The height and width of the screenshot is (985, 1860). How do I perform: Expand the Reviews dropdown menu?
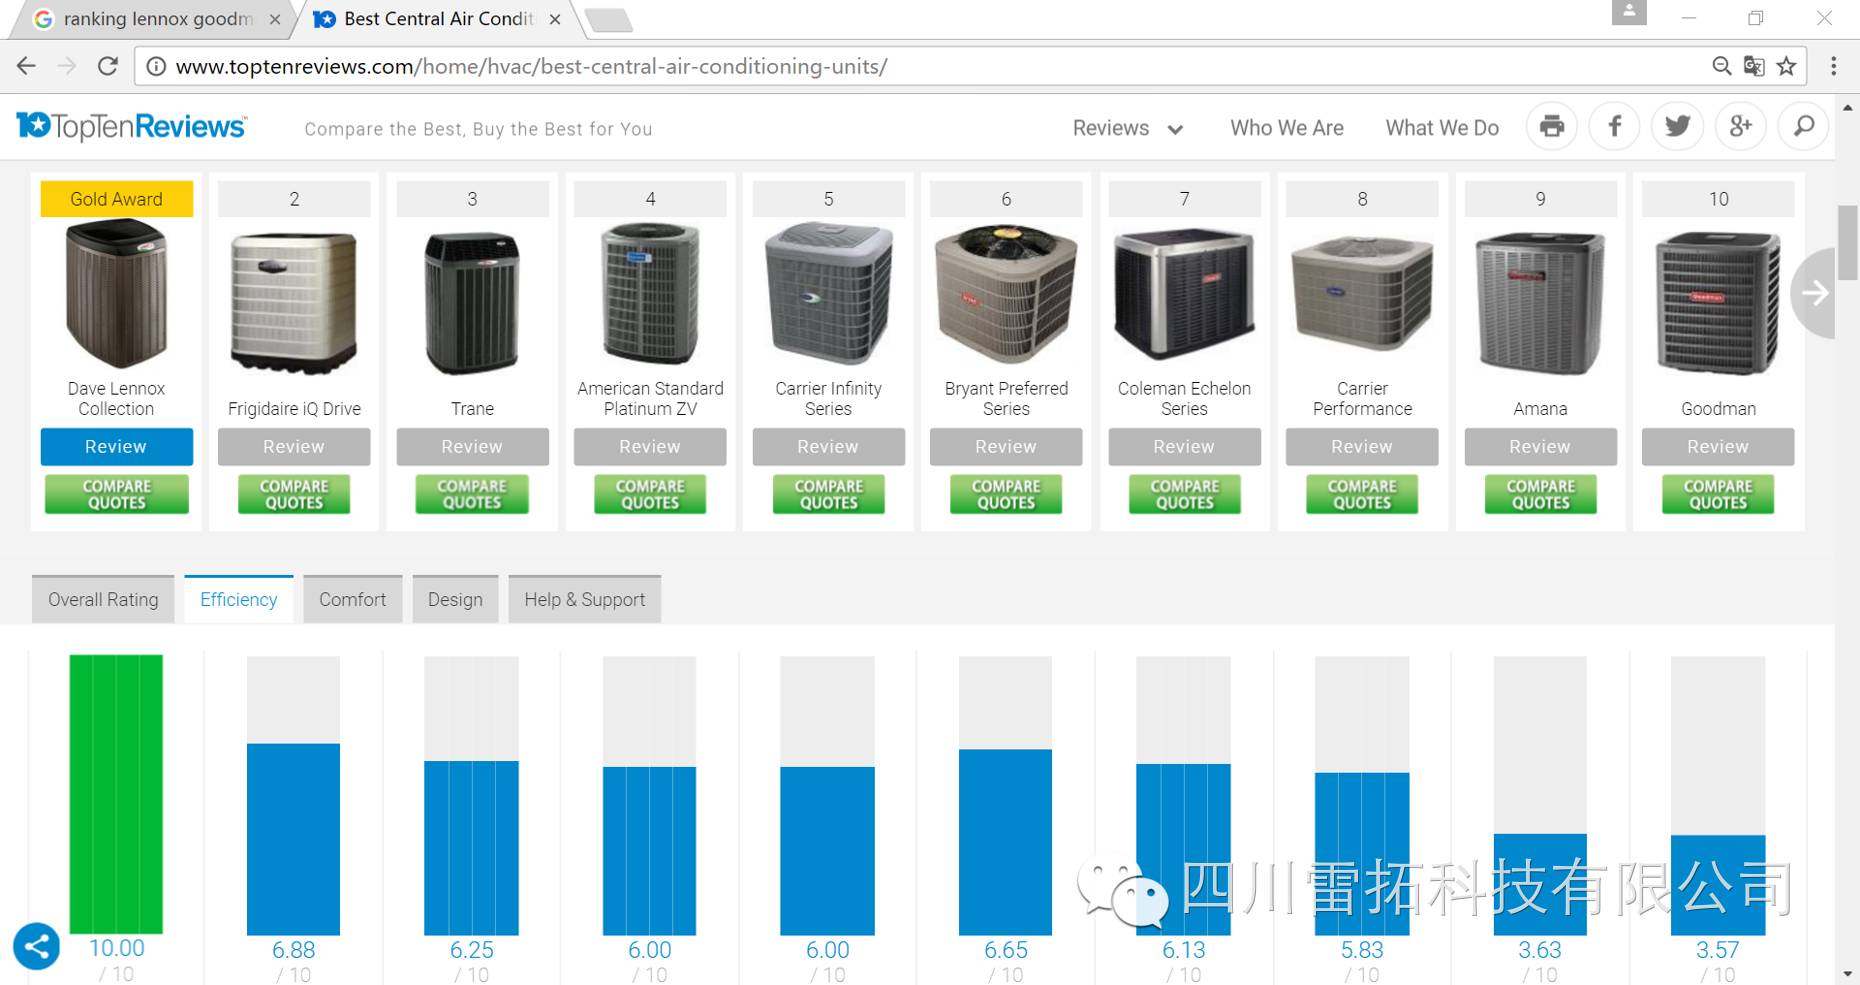1128,128
